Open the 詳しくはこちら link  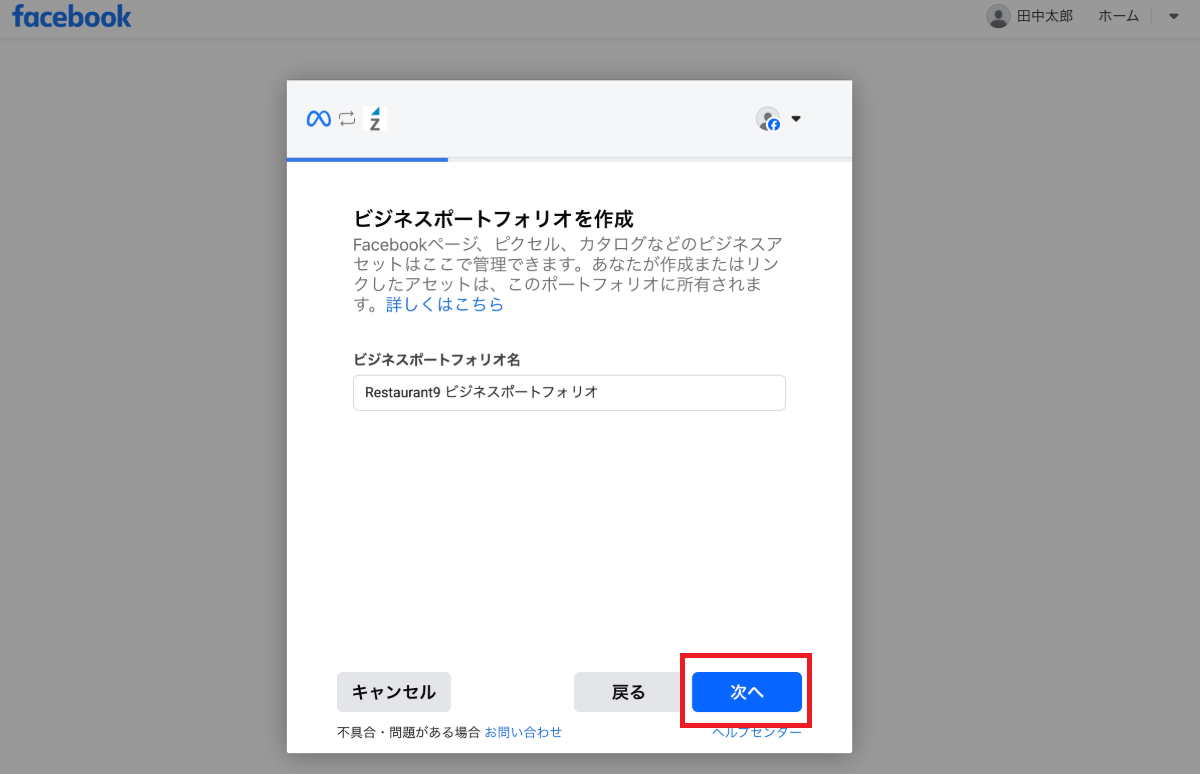click(x=445, y=305)
